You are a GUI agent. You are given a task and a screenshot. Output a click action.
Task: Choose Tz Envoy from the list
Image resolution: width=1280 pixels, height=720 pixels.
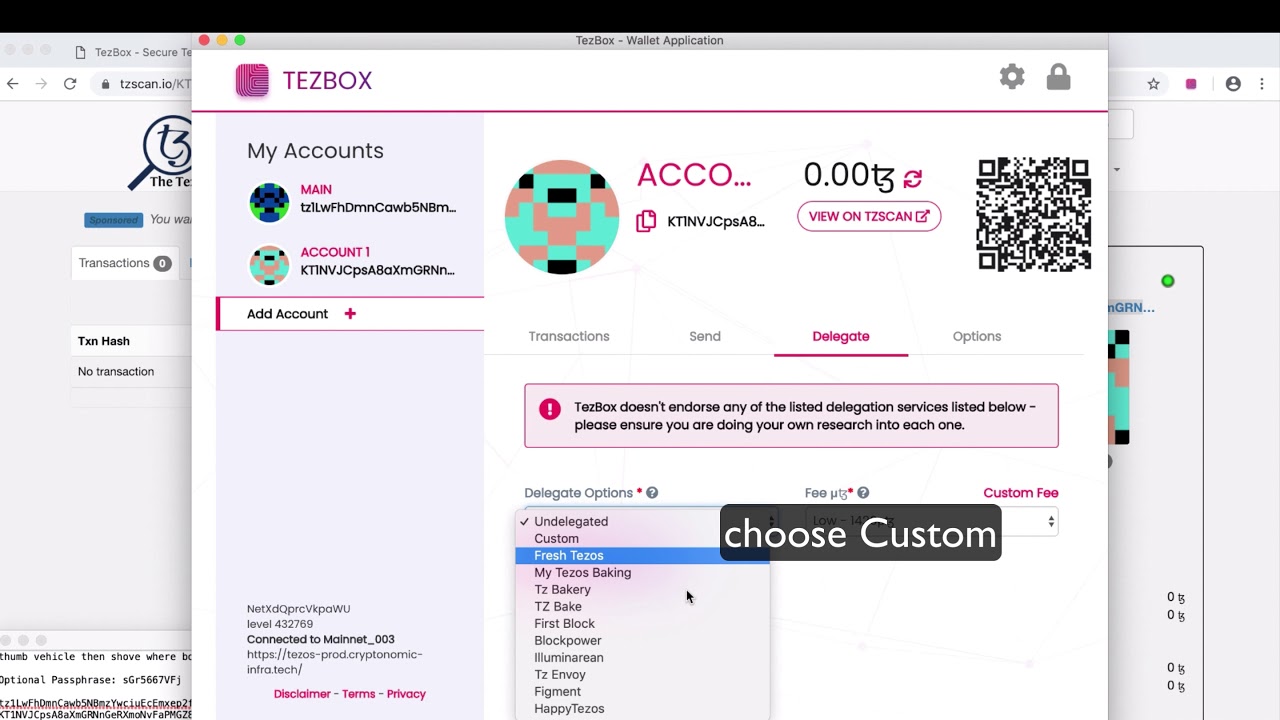click(x=643, y=674)
